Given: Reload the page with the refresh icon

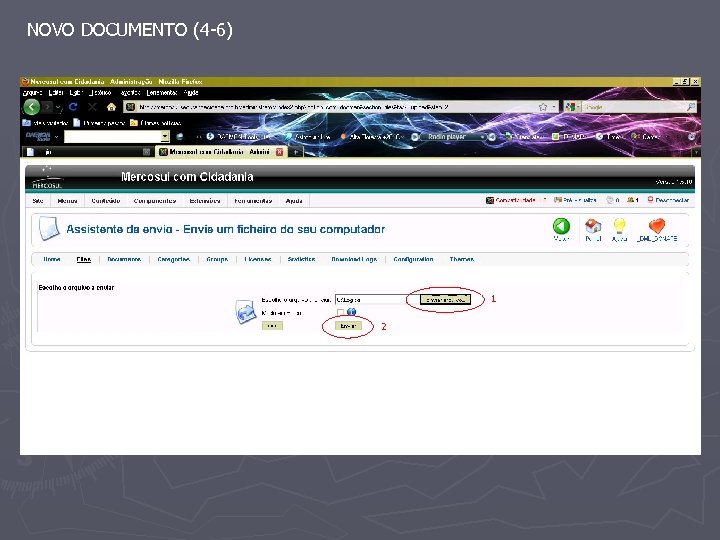Looking at the screenshot, I should 73,107.
